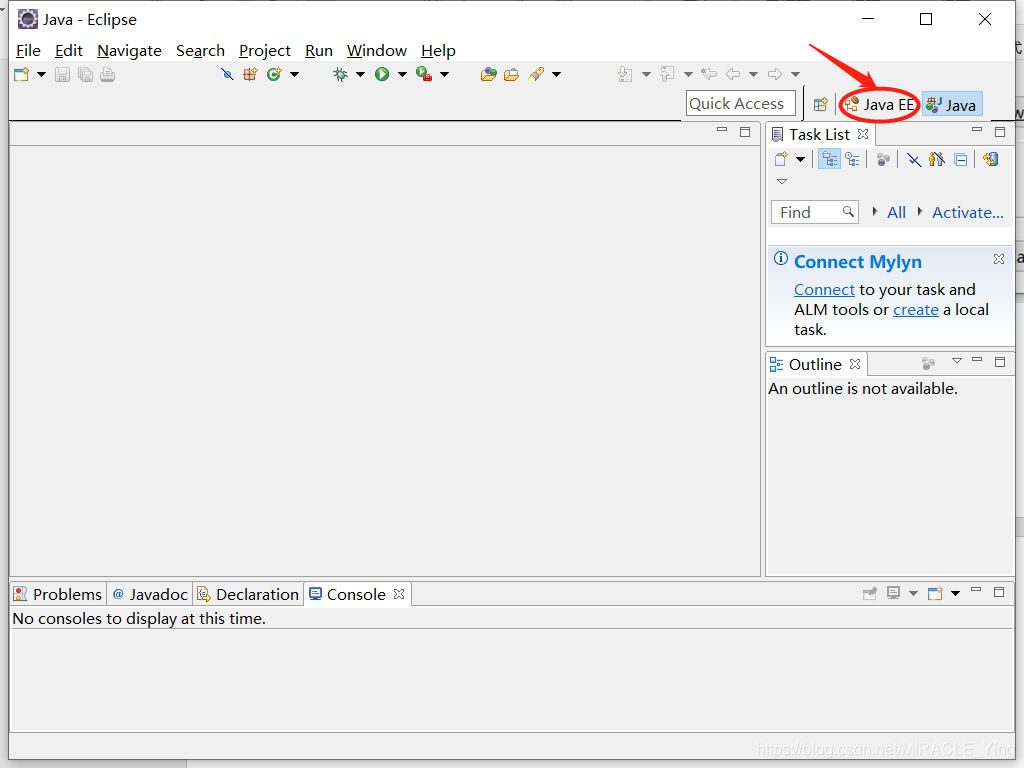Click the Last Edit Location icon
1024x768 pixels.
709,74
